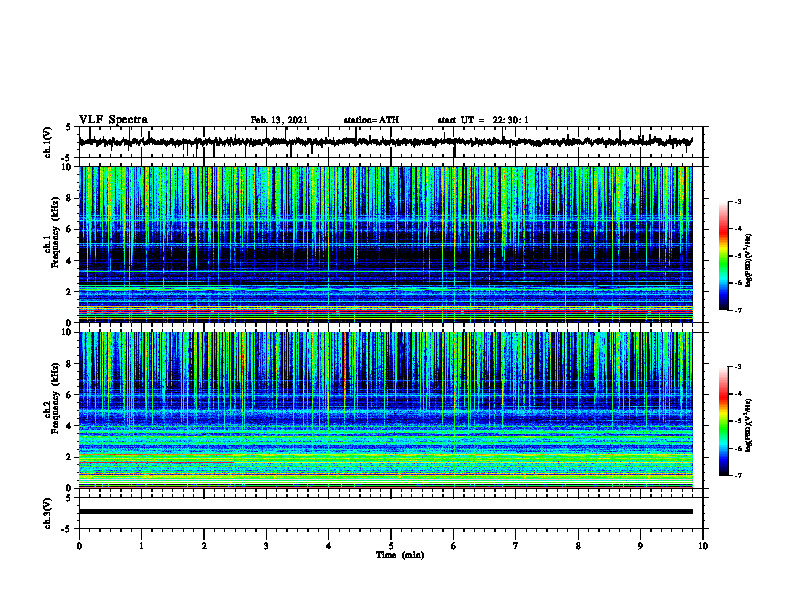Click inside the ch.1 spectrogram panel
Screen dimensions: 792x612
tap(386, 244)
